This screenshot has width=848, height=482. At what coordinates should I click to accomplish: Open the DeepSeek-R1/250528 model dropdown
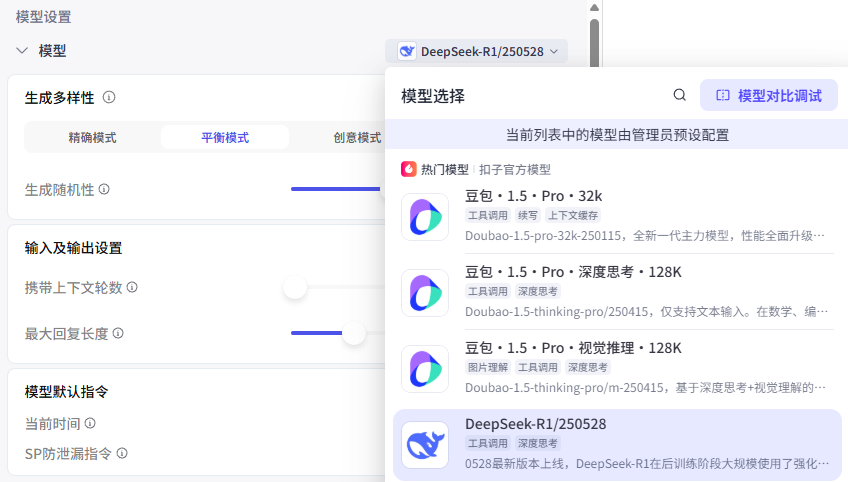476,51
